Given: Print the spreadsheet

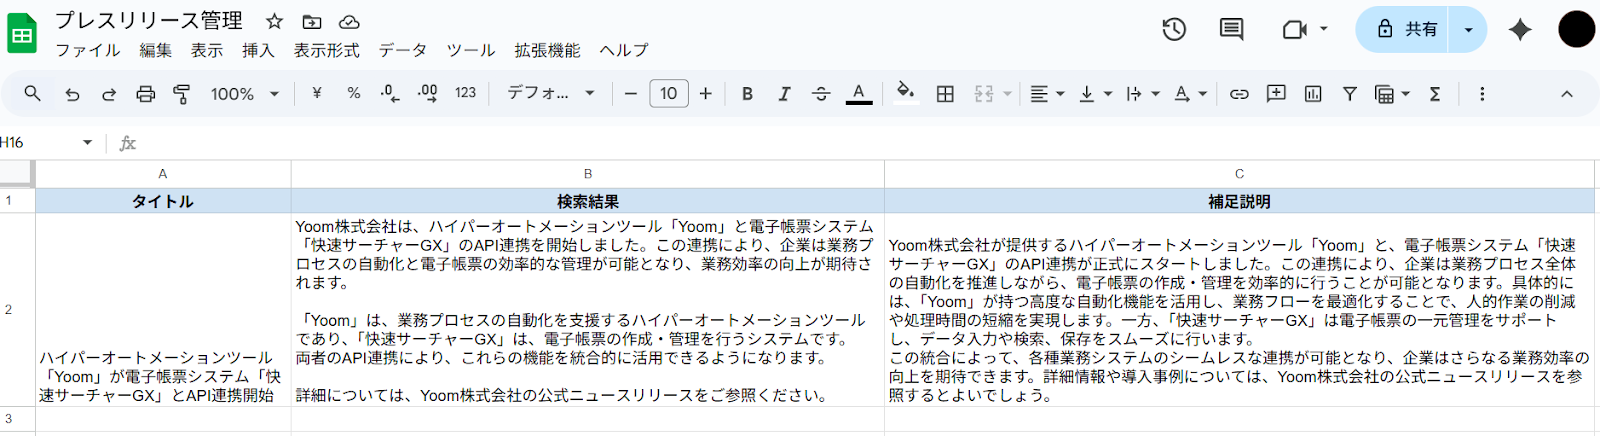Looking at the screenshot, I should [x=146, y=93].
